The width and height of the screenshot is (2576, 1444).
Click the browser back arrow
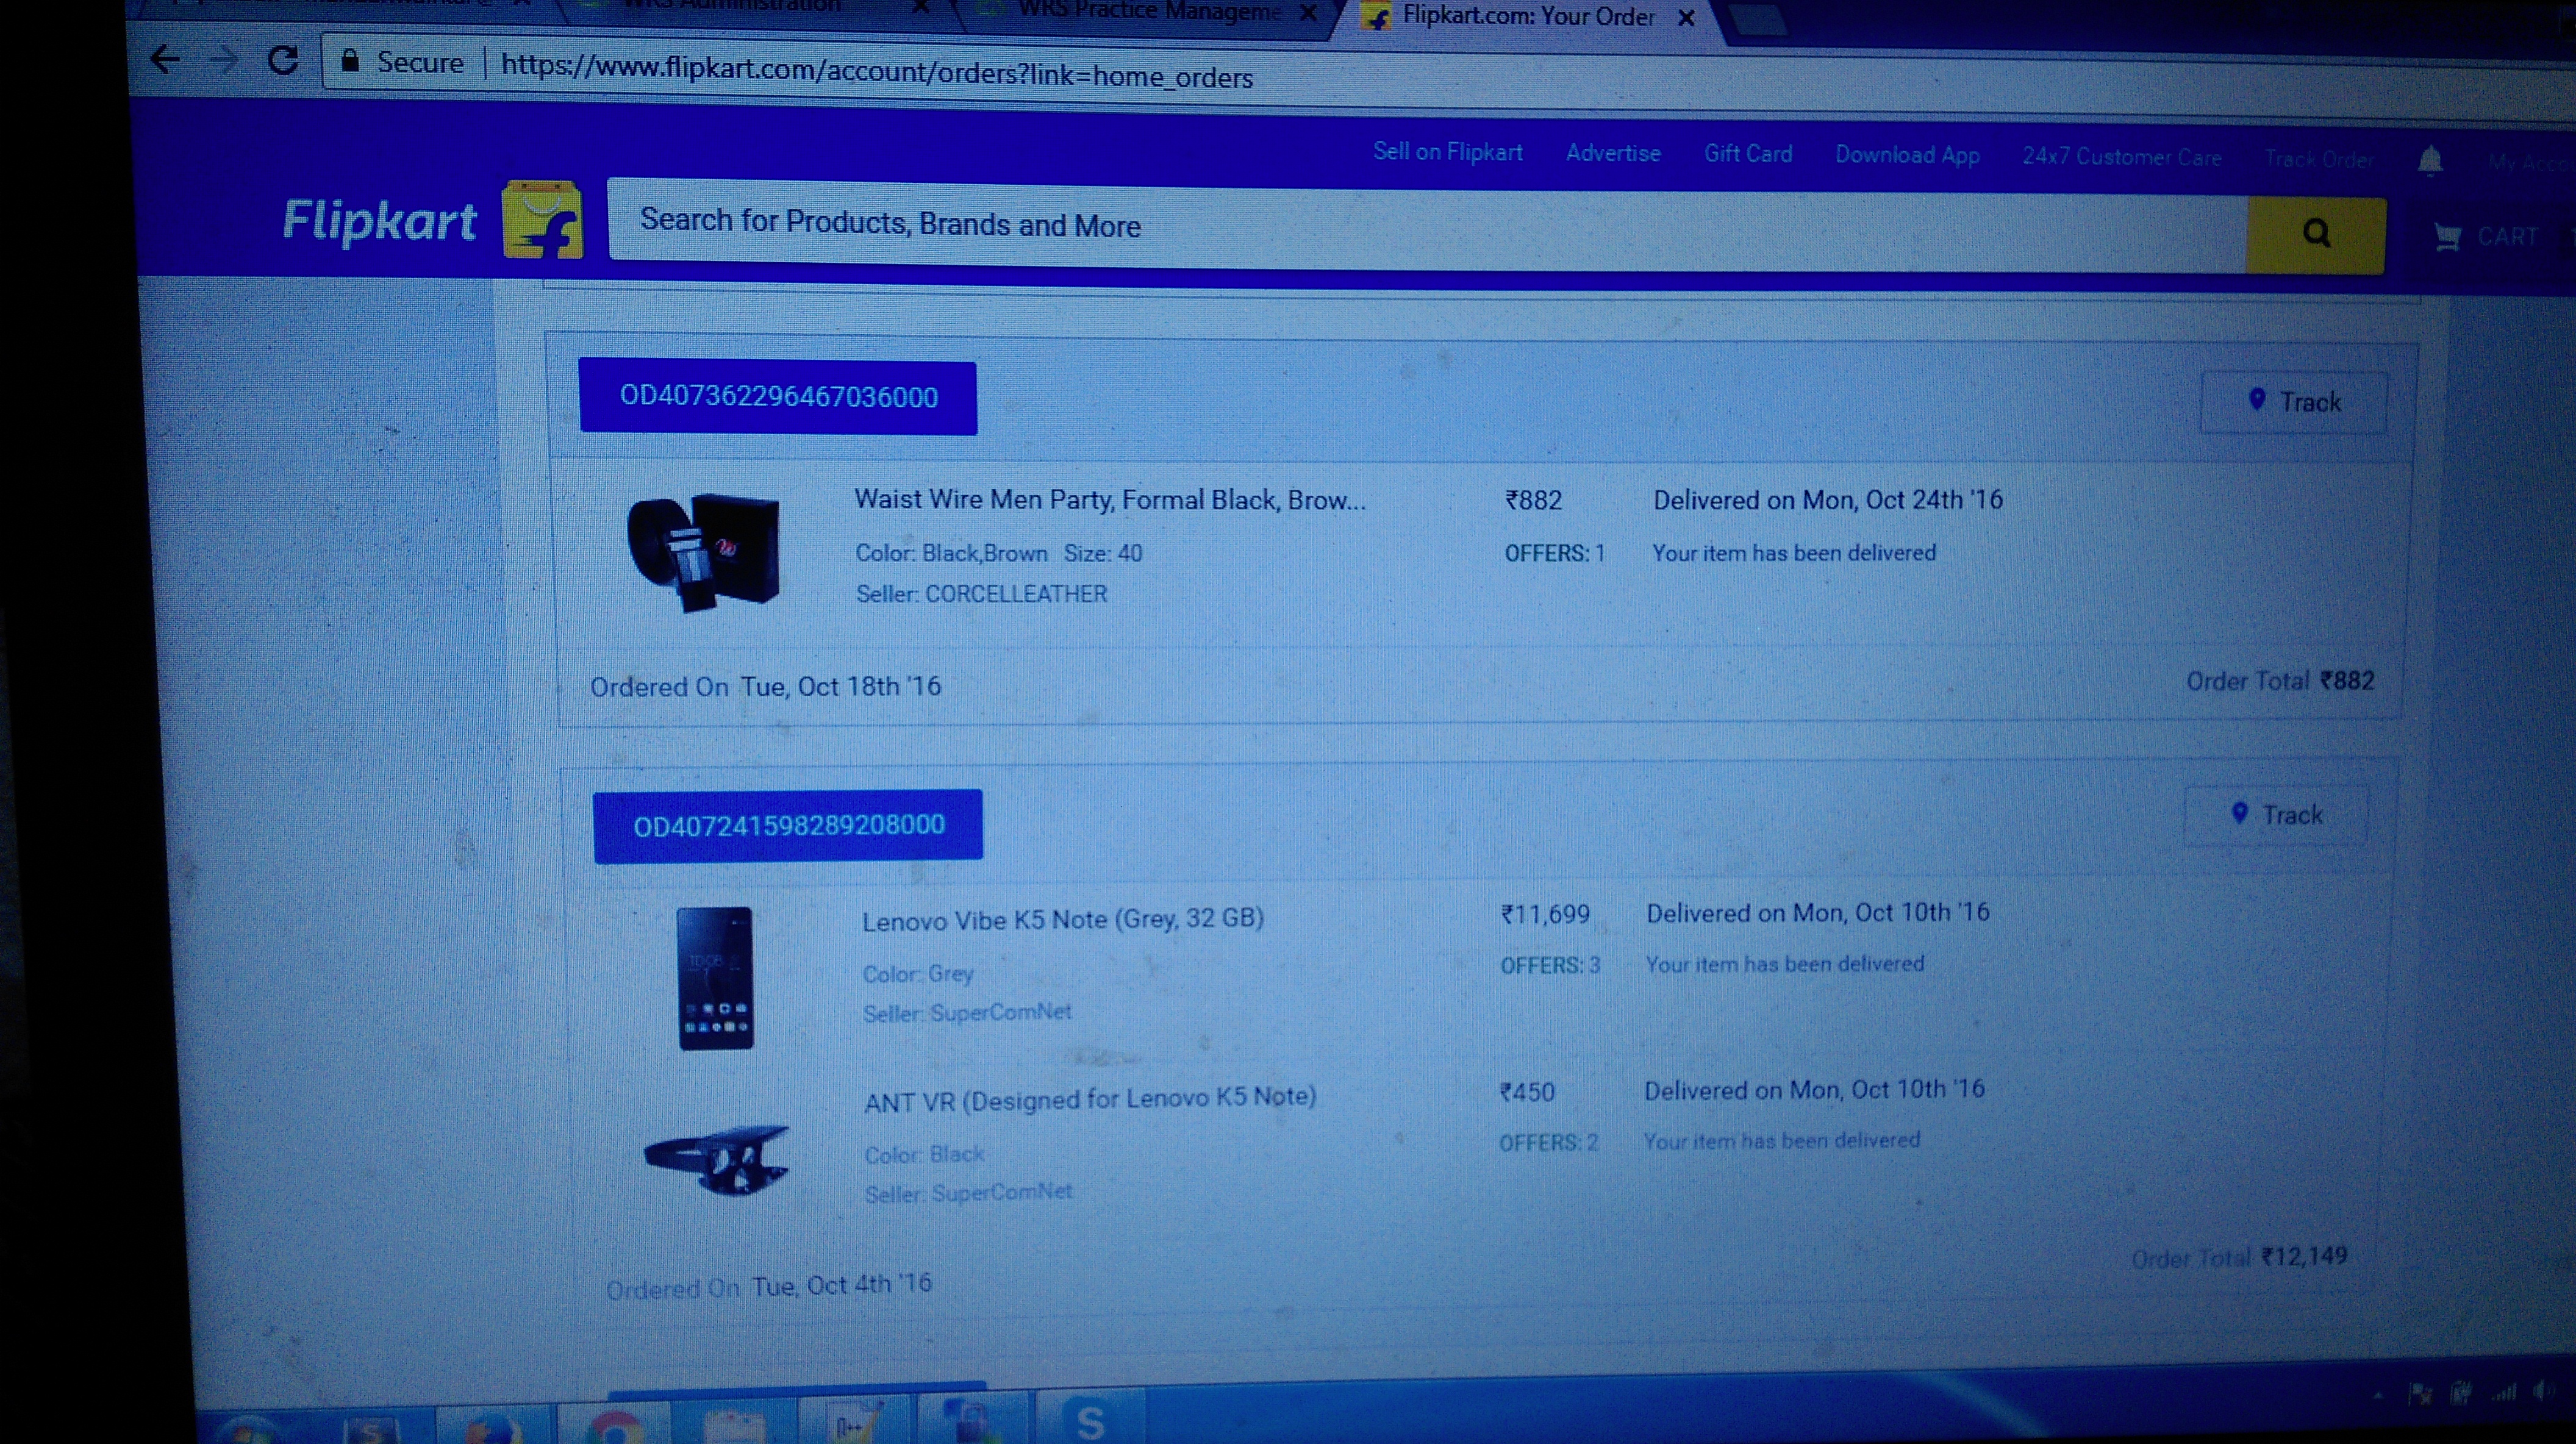pos(165,60)
